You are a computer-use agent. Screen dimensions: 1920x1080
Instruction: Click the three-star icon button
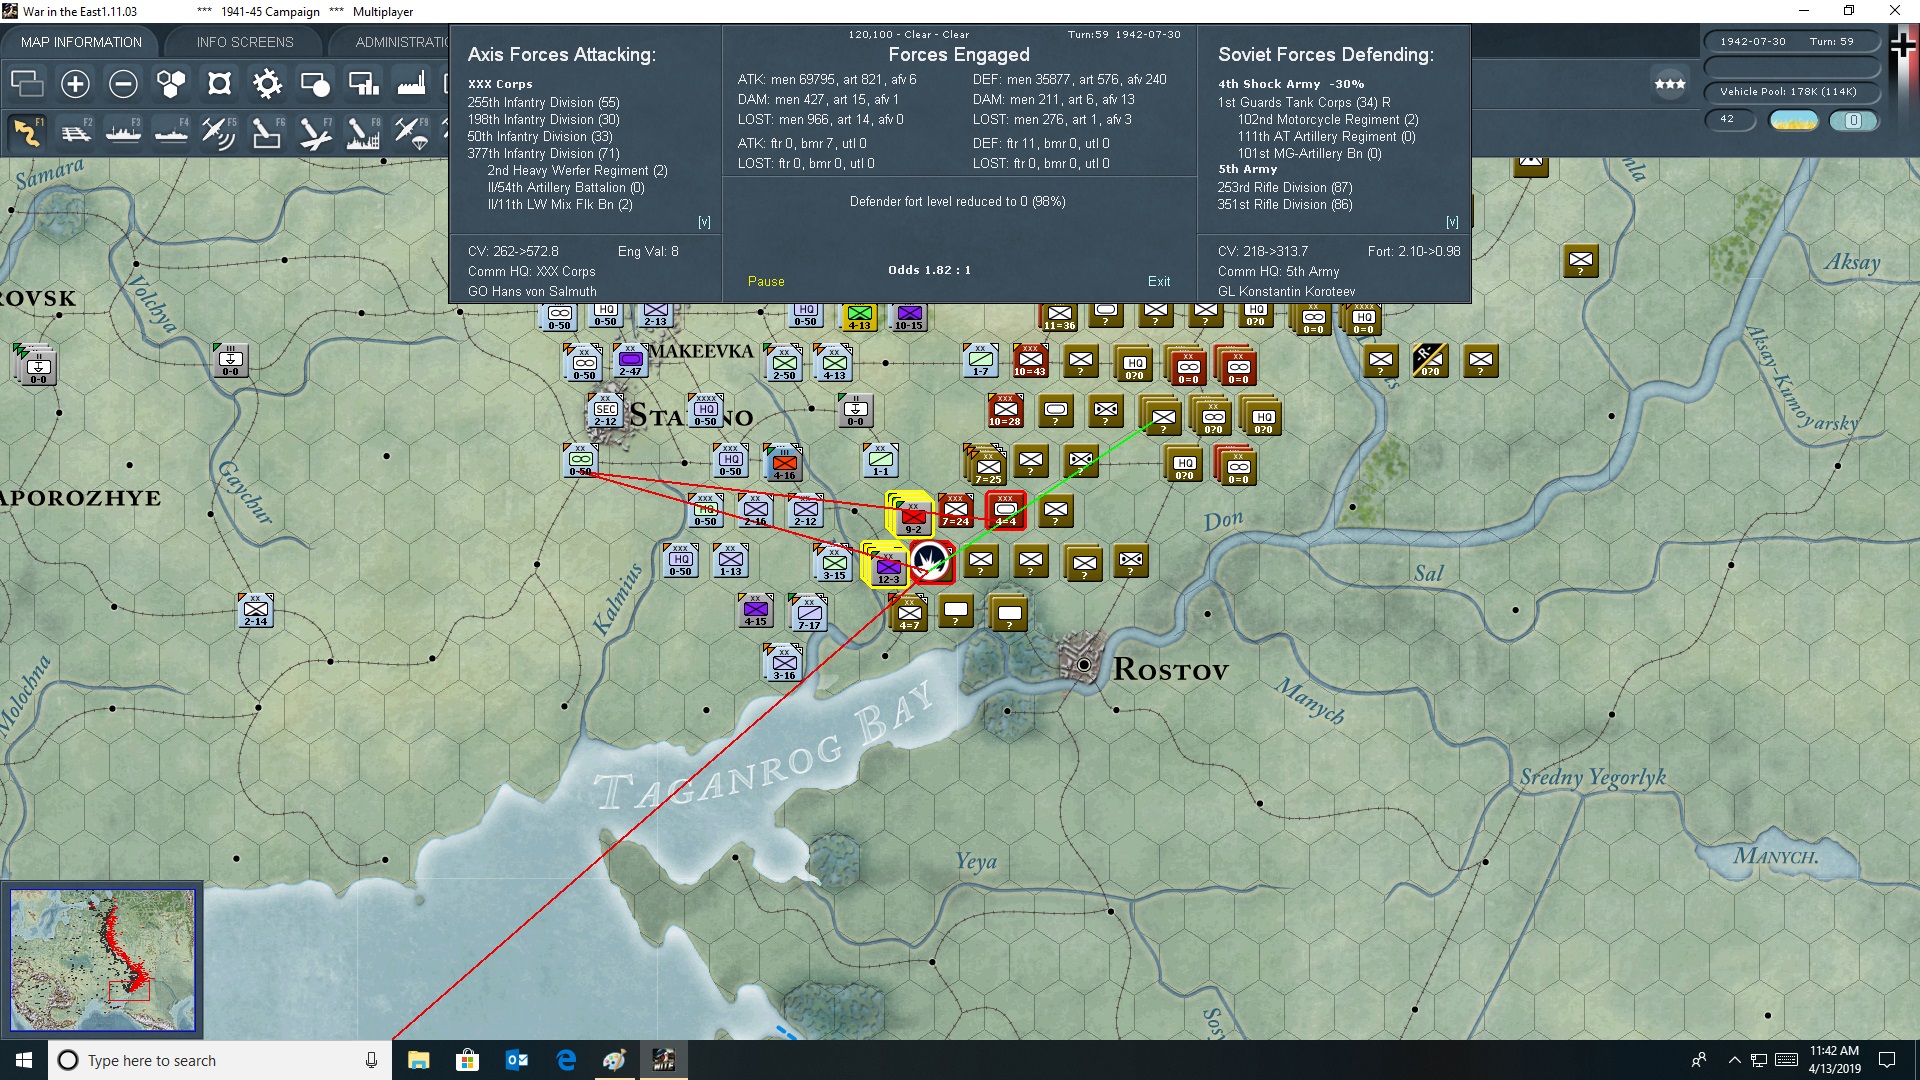pos(1670,84)
